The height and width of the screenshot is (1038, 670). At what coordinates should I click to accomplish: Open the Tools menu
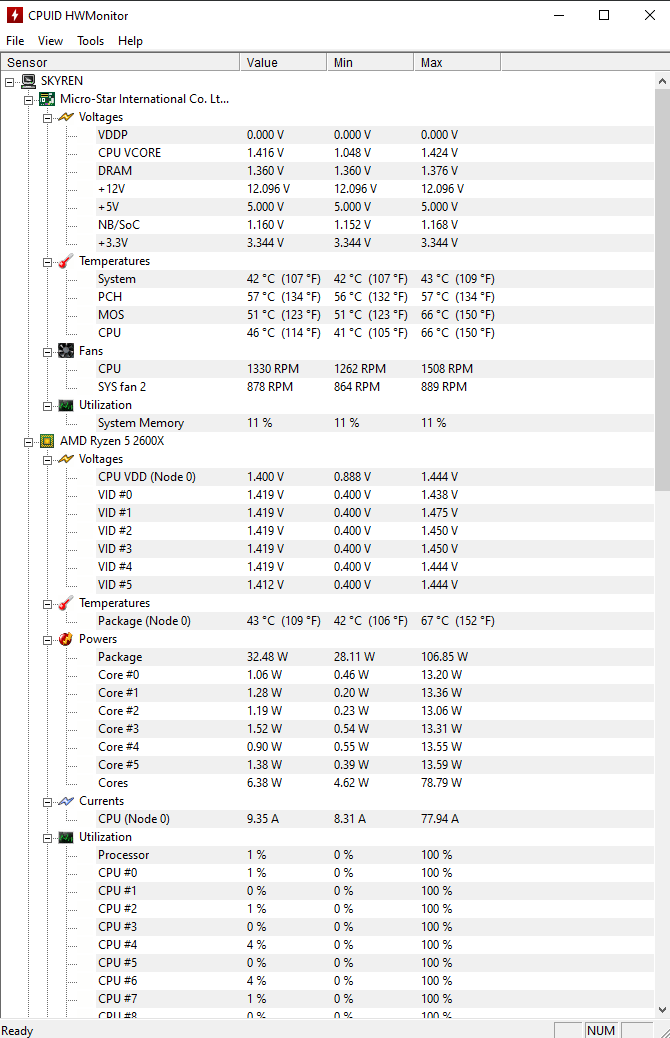tap(91, 41)
